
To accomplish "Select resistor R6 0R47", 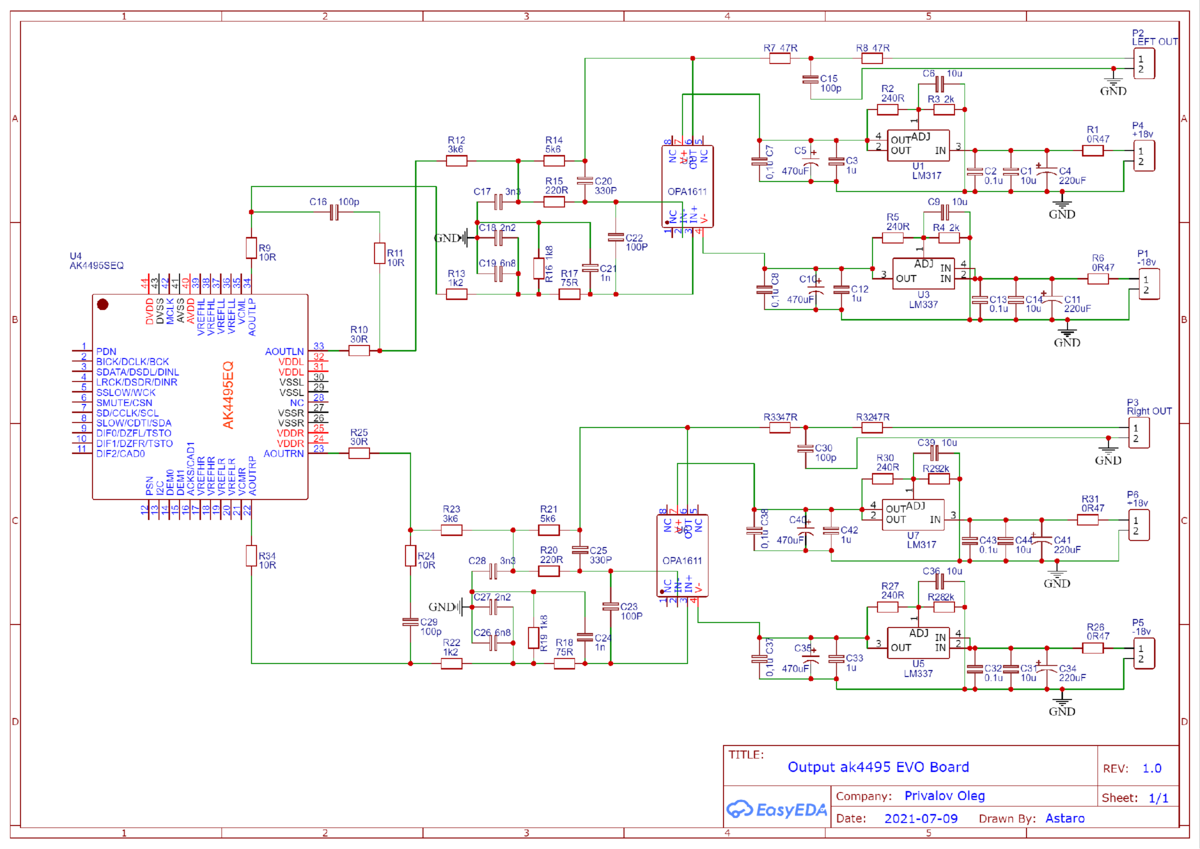I will [1098, 278].
